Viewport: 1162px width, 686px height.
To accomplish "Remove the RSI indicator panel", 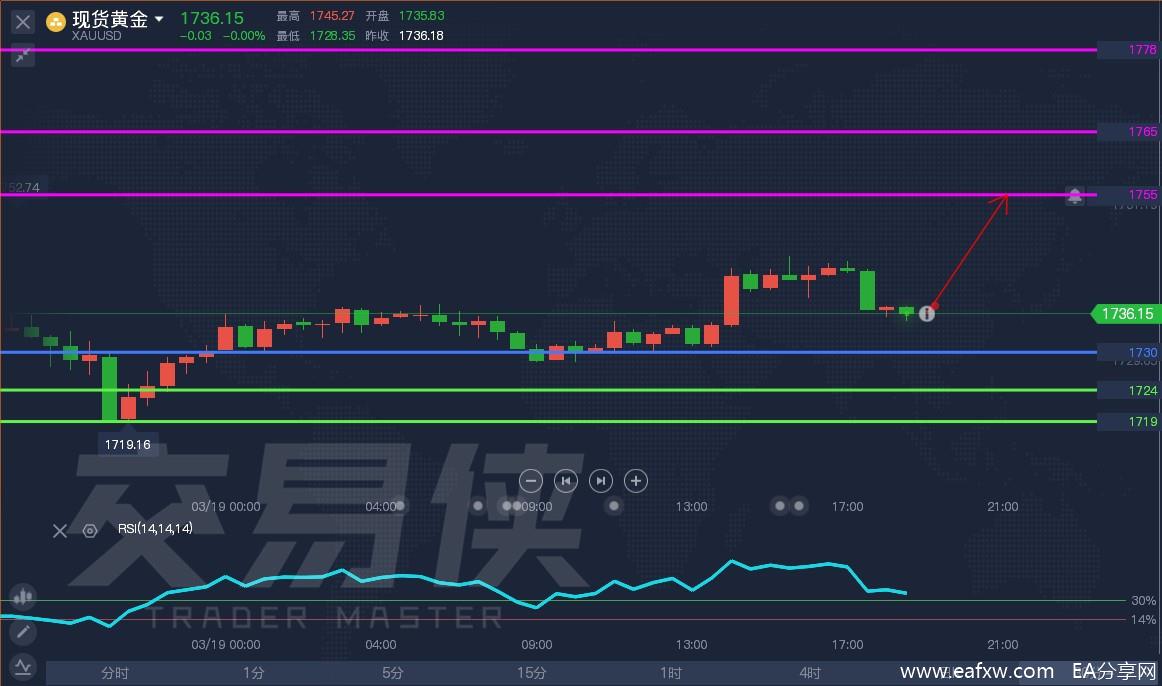I will point(60,530).
